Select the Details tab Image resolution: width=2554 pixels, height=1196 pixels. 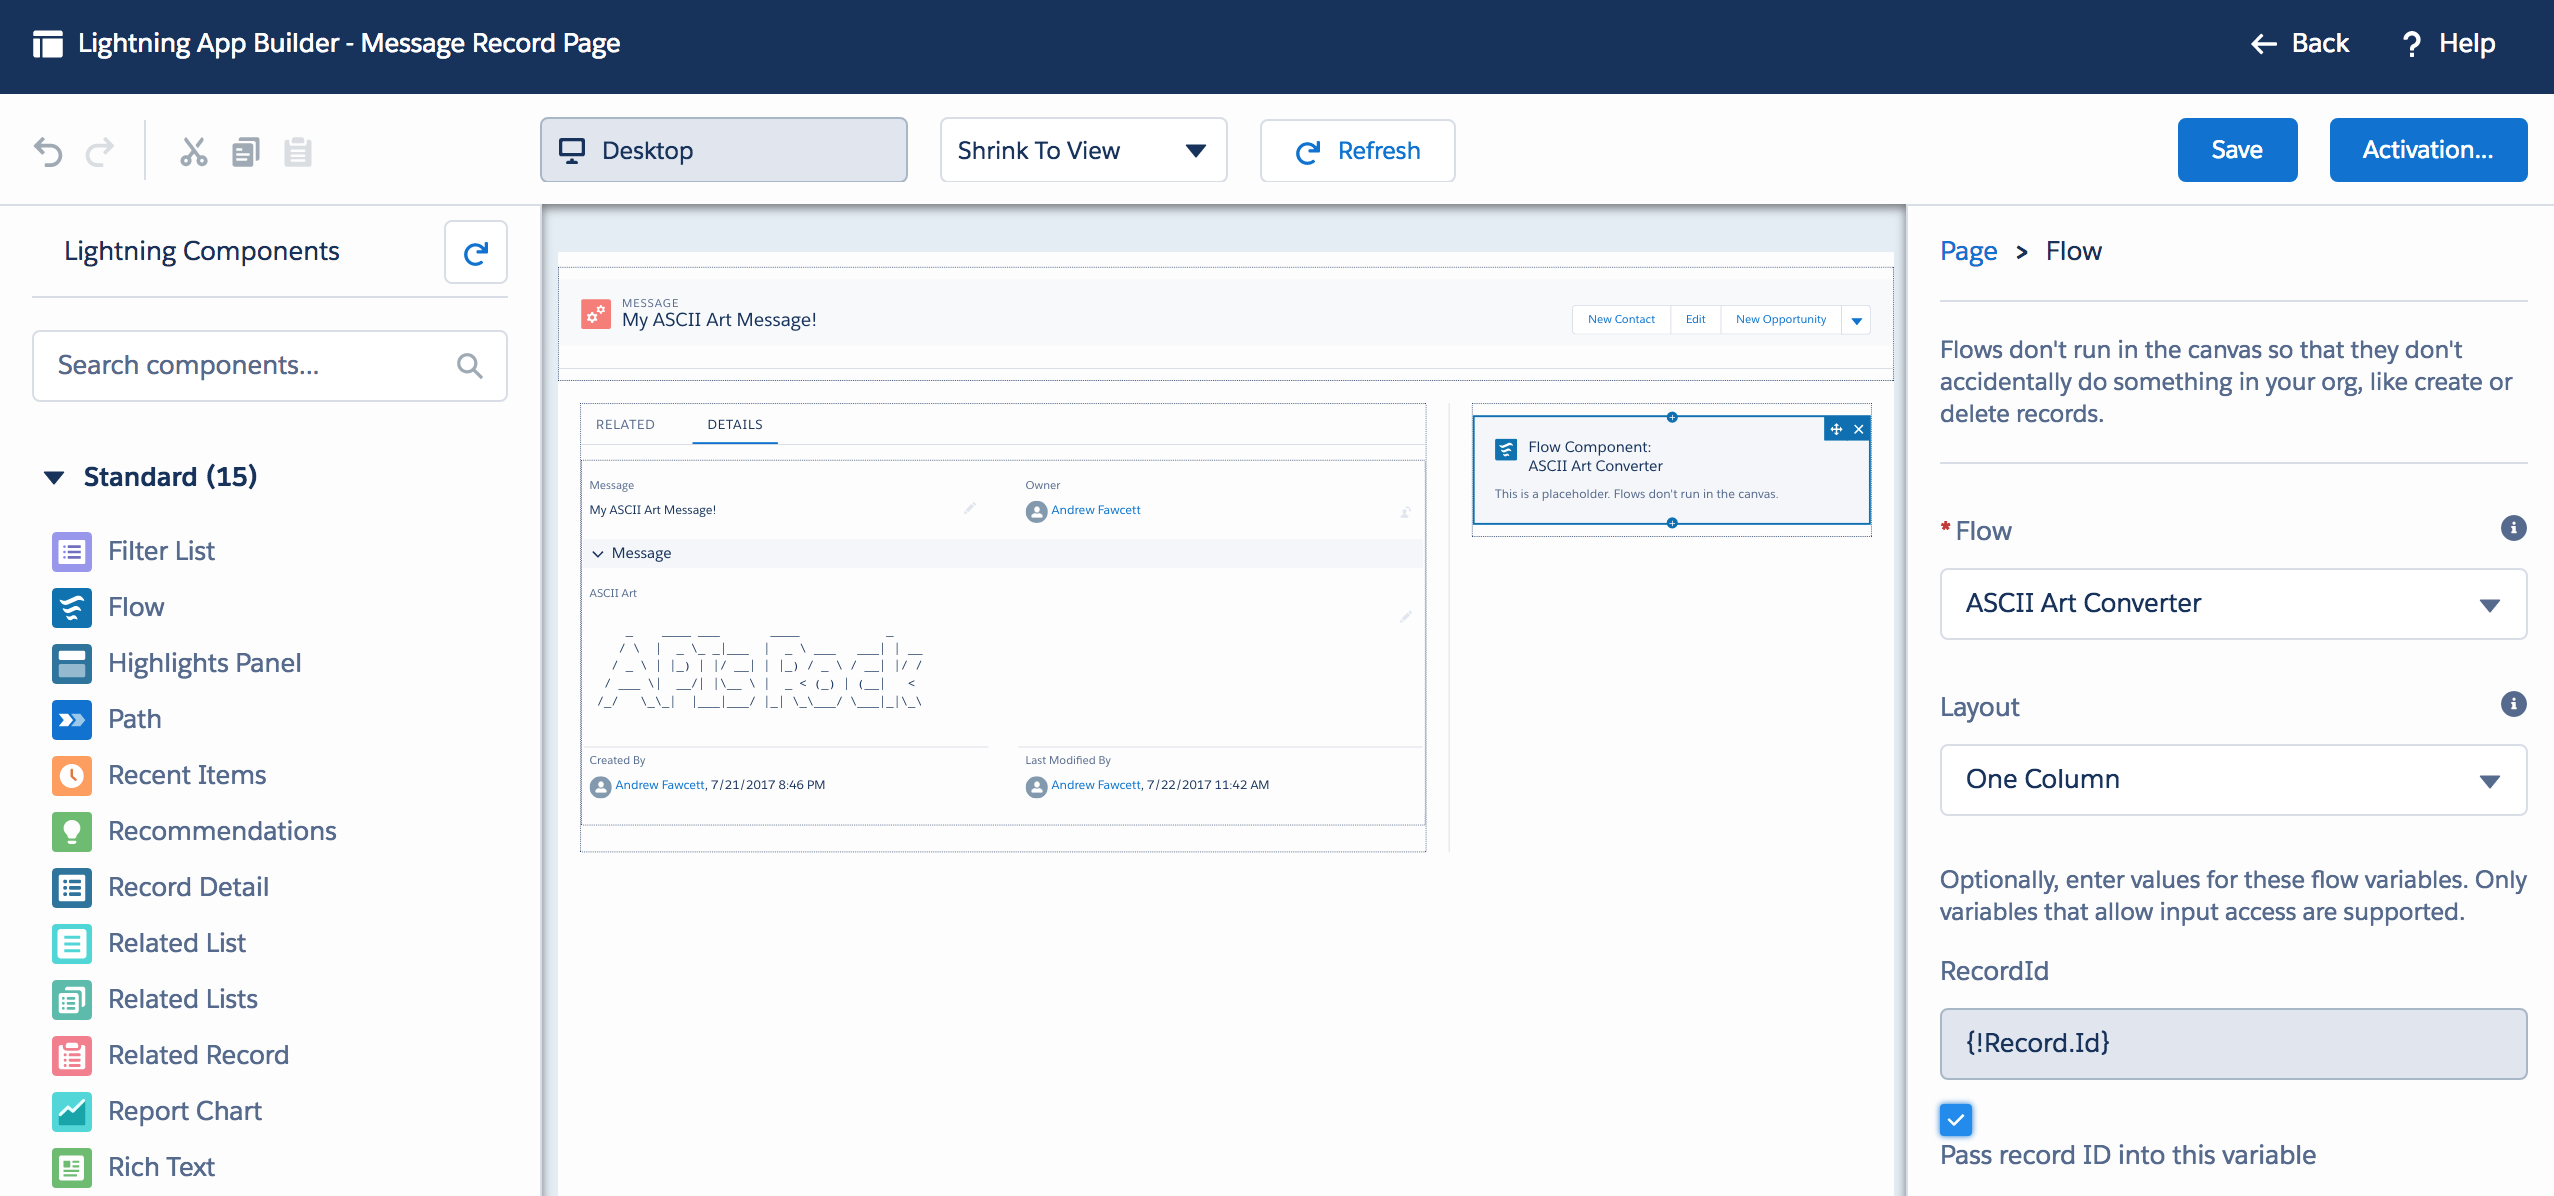[x=735, y=424]
